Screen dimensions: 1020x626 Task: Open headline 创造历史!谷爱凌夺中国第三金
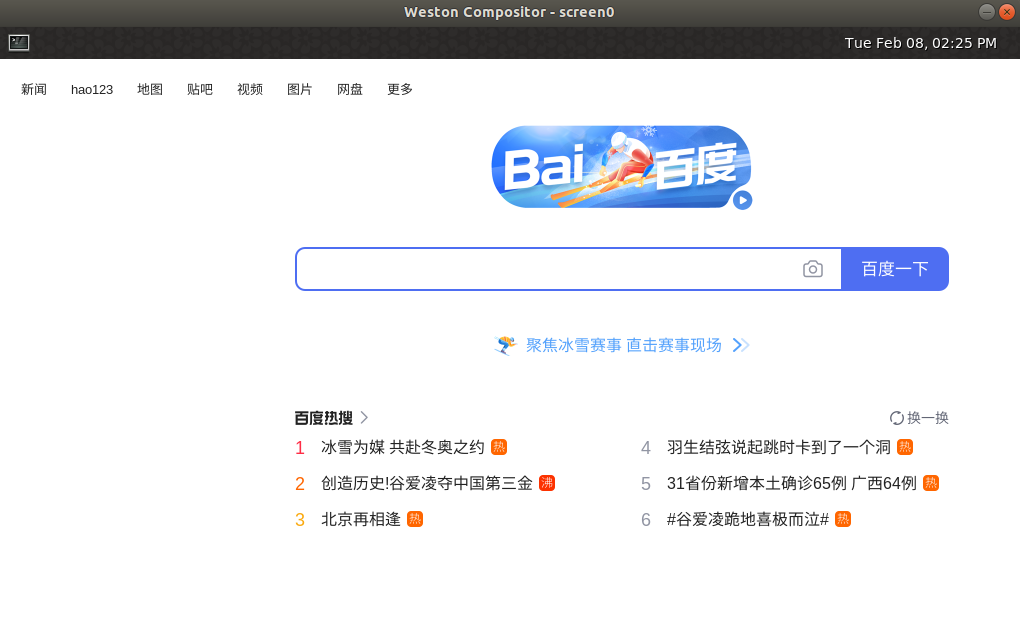click(427, 483)
